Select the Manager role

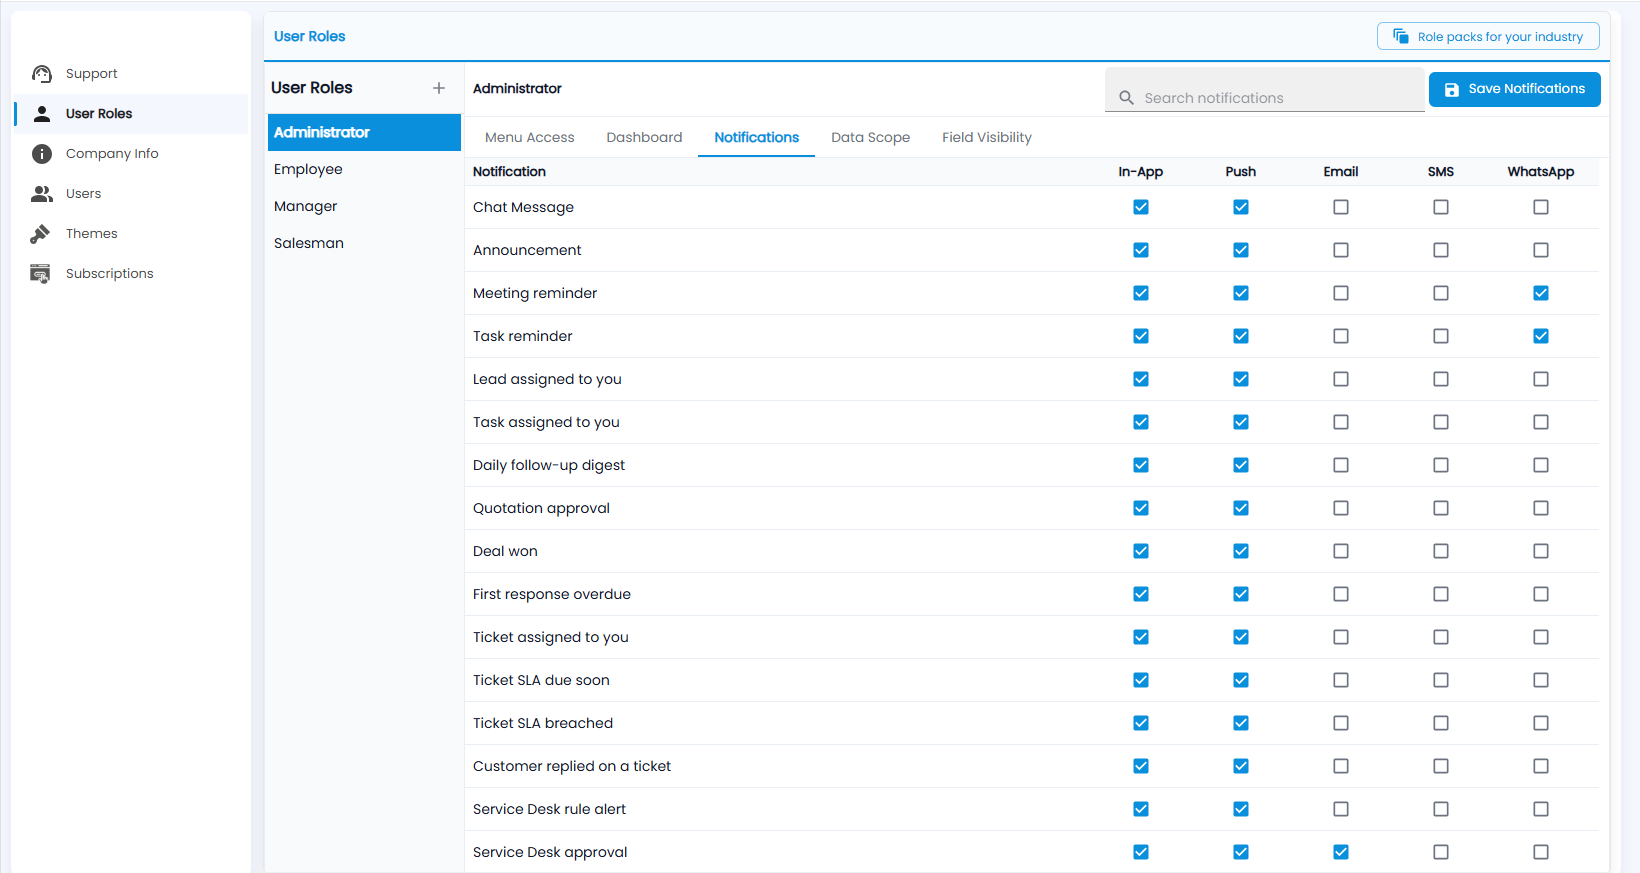pyautogui.click(x=364, y=207)
